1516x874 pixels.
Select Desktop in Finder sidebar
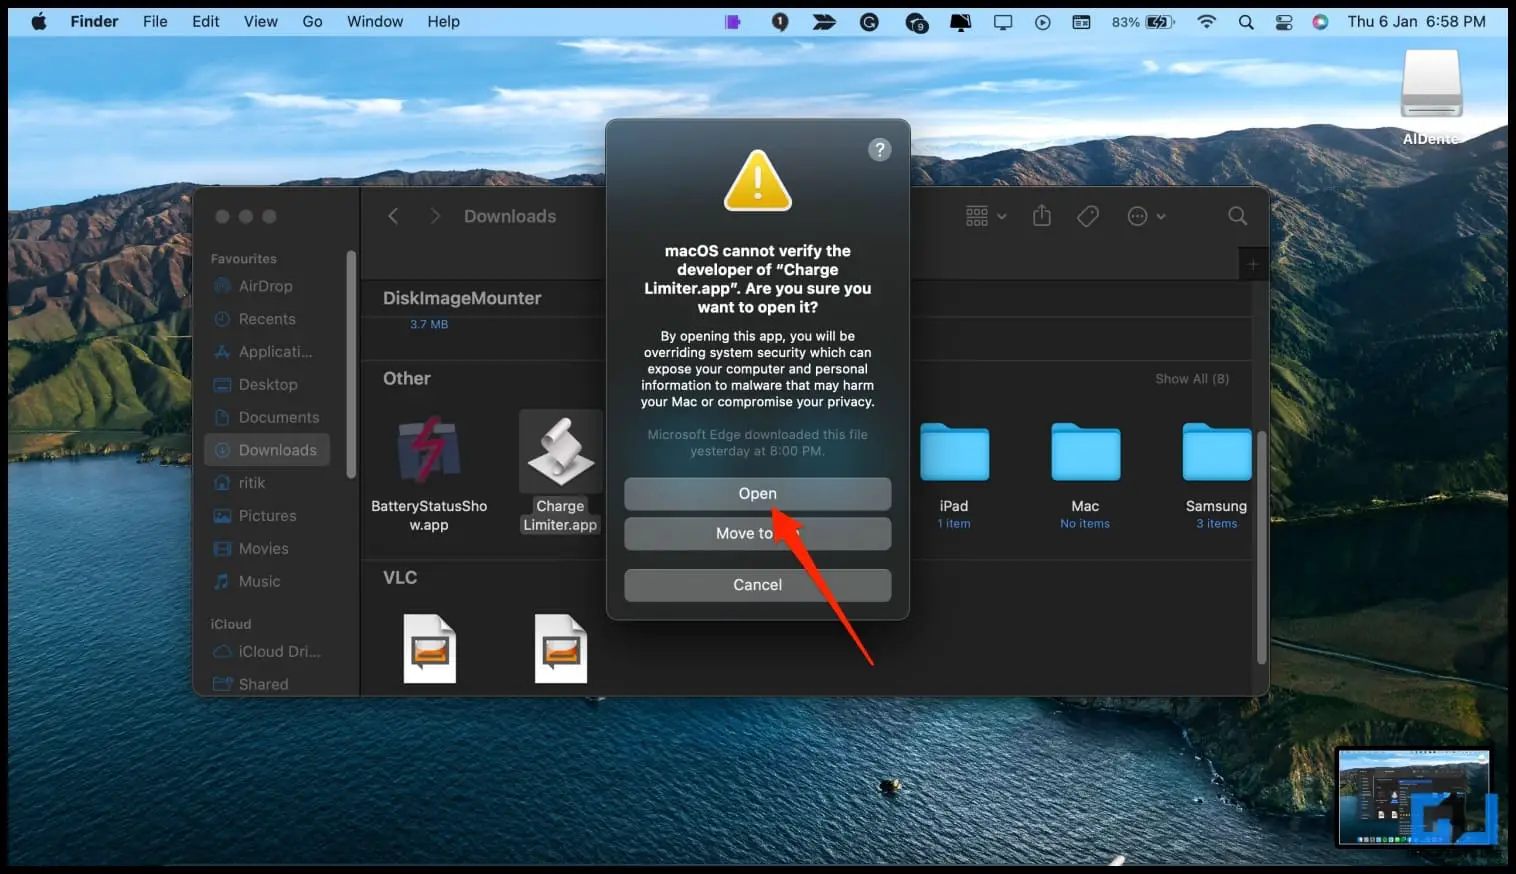(266, 384)
